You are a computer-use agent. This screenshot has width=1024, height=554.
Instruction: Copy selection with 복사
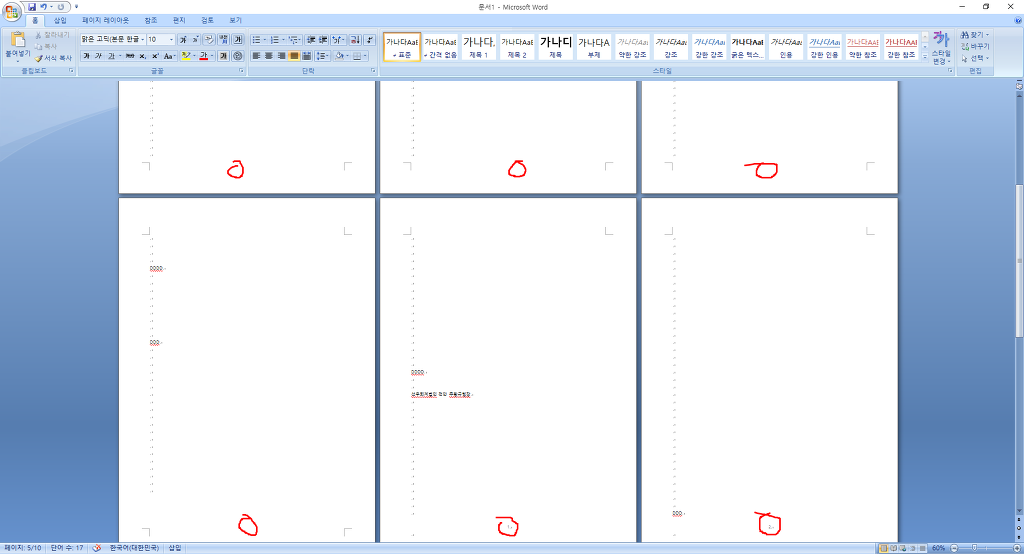click(x=46, y=46)
